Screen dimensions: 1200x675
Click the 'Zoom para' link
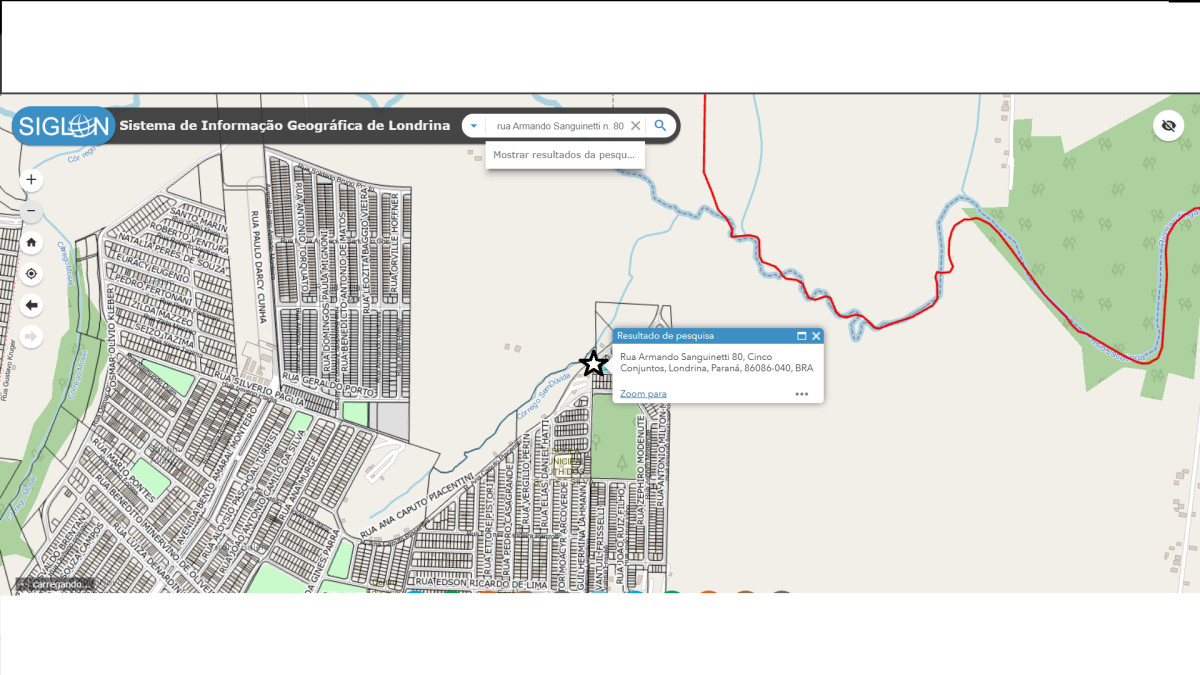[x=643, y=394]
